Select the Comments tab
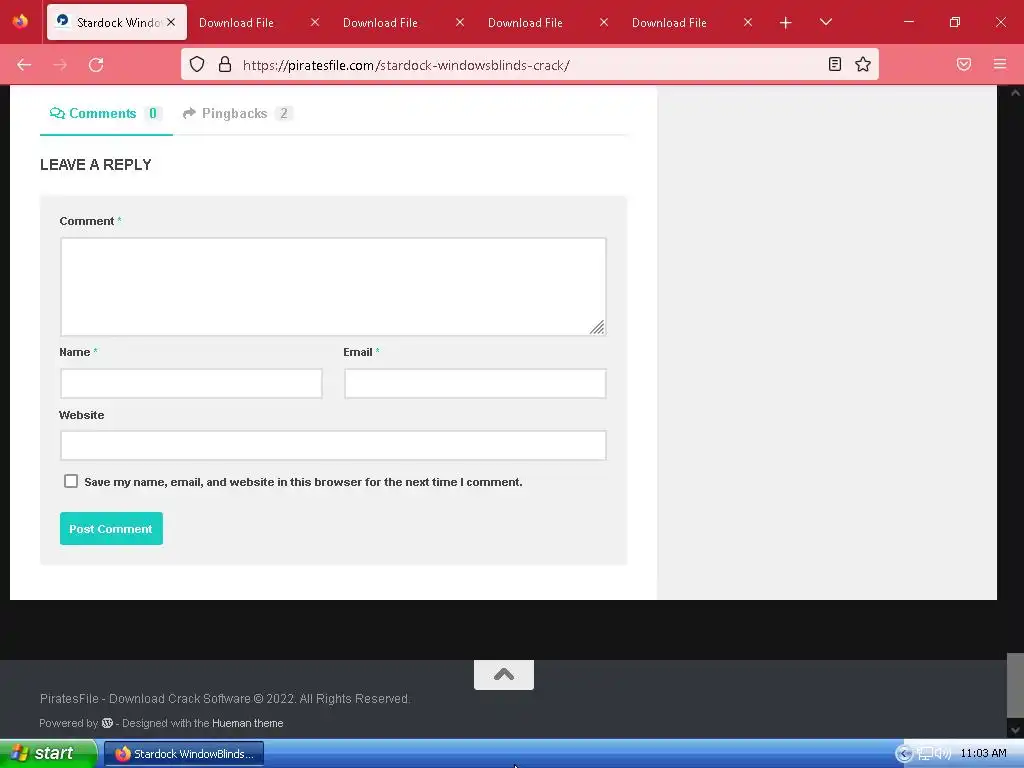 point(106,114)
